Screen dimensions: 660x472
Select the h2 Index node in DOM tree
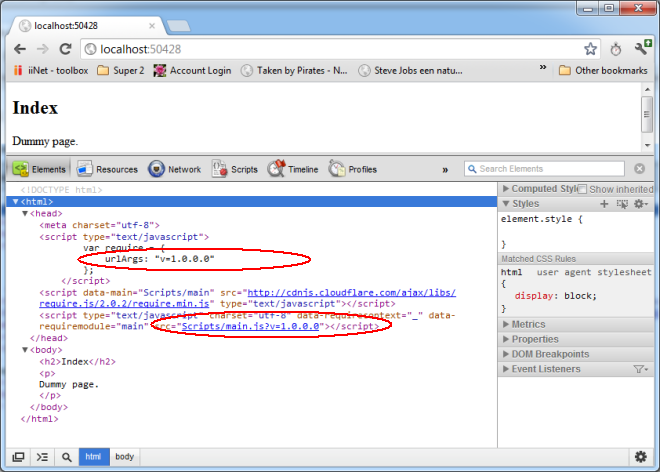point(77,362)
